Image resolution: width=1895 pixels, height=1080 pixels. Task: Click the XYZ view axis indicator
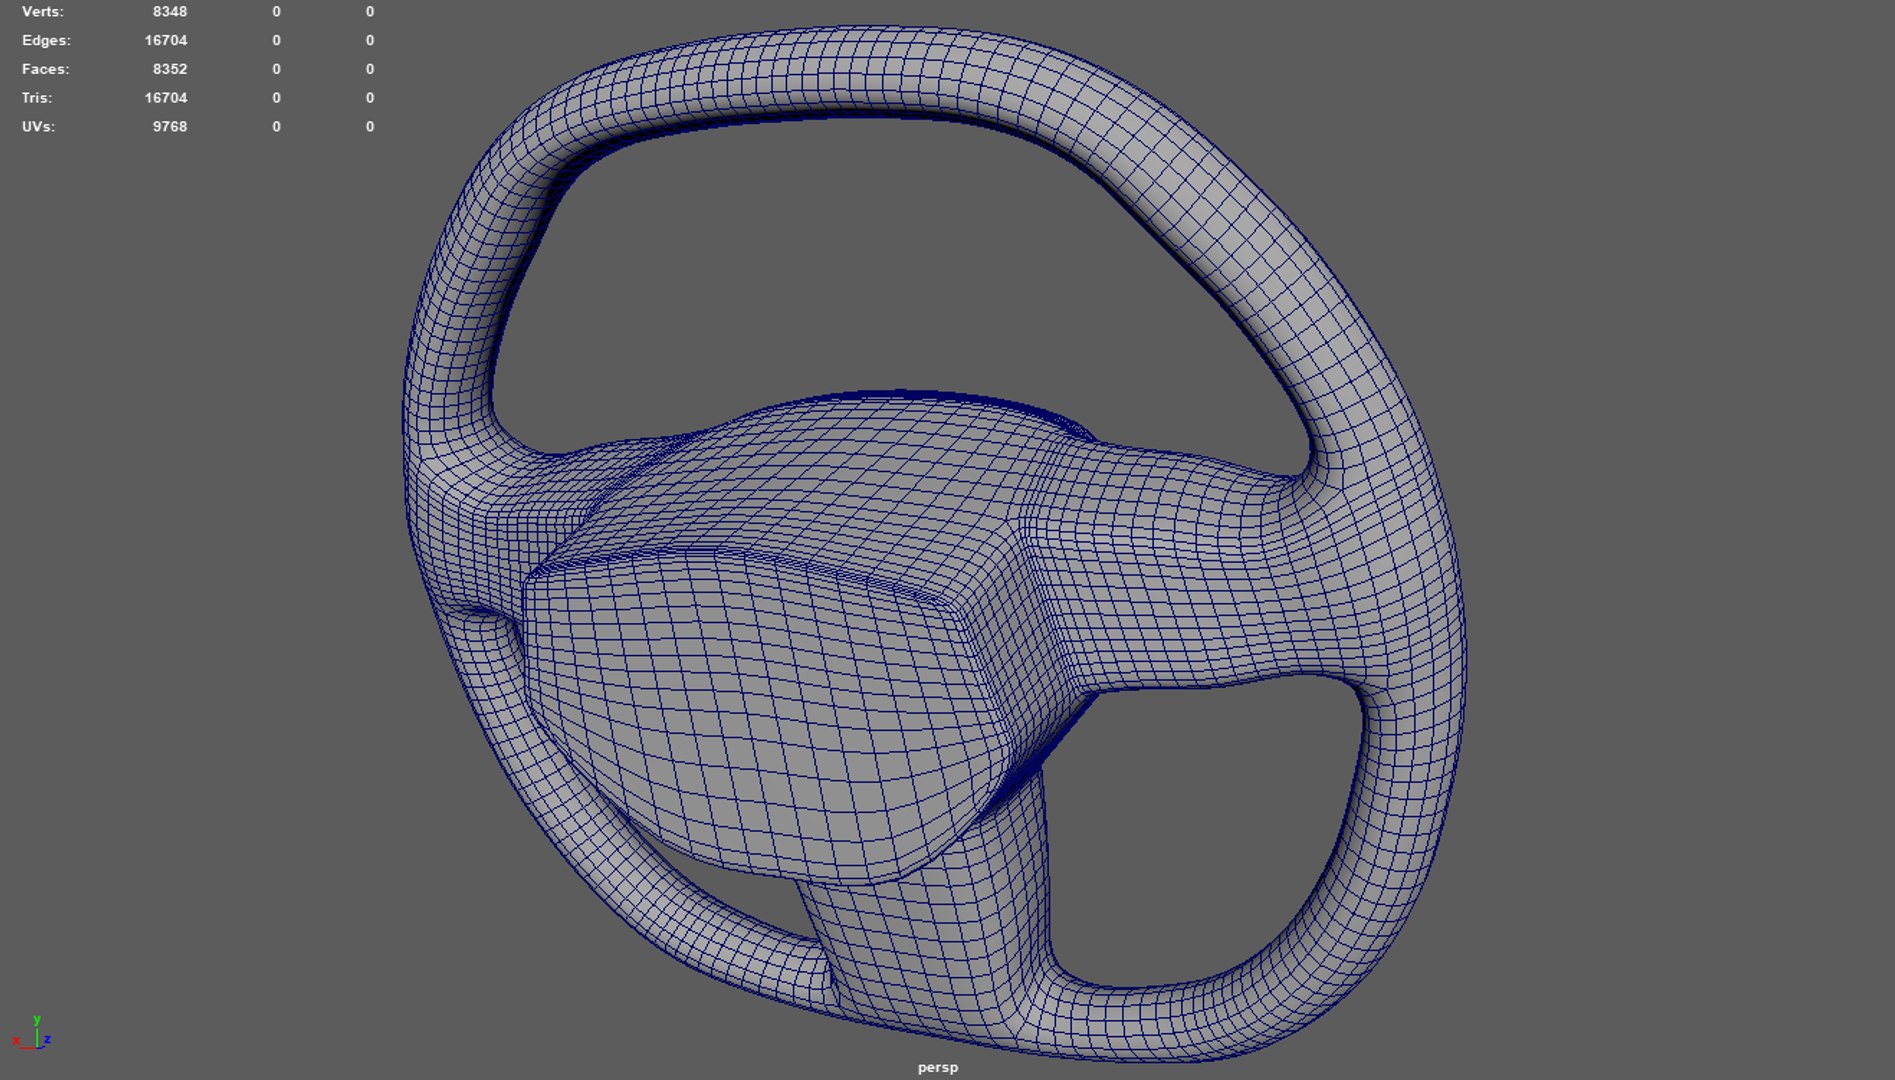click(x=32, y=1034)
